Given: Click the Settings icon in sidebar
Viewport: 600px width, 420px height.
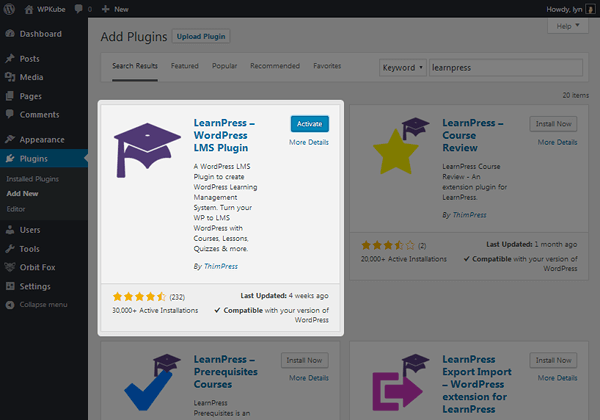Looking at the screenshot, I should tap(9, 286).
